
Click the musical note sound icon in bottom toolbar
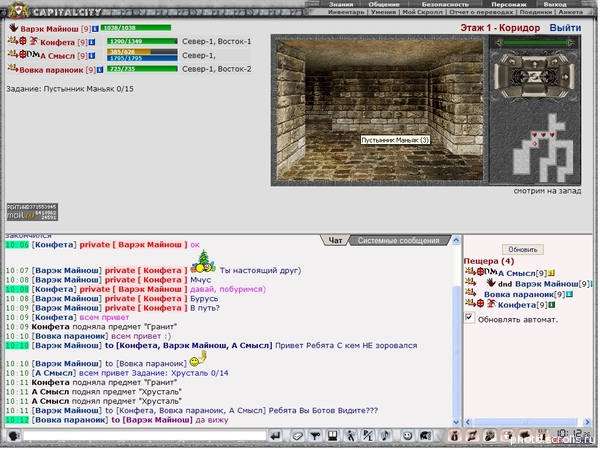pyautogui.click(x=385, y=436)
